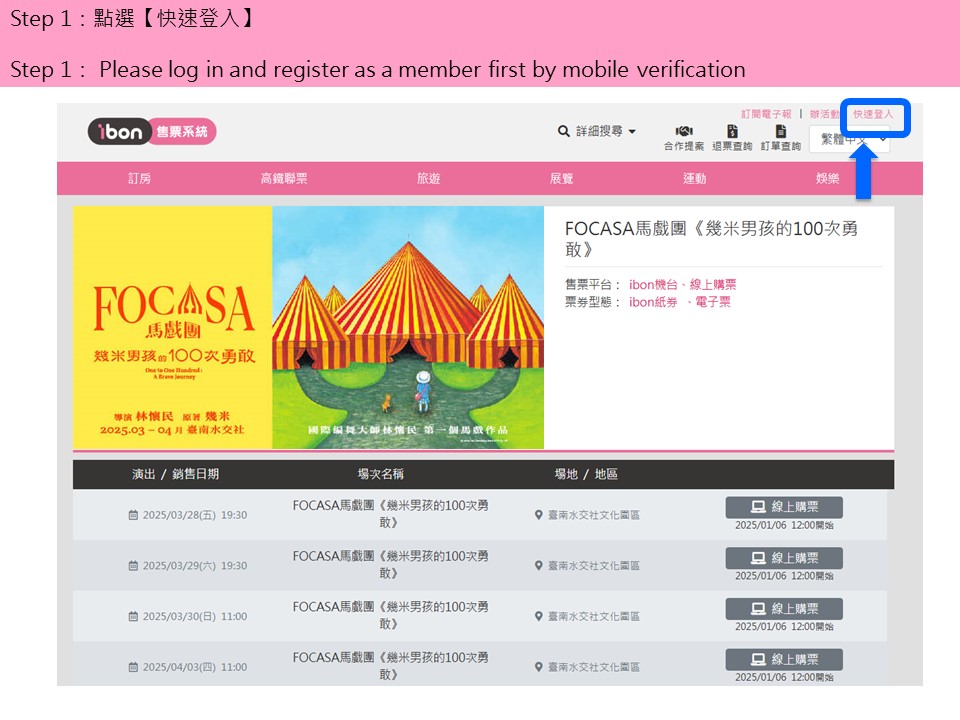960x720 pixels.
Task: Click the ibon機台 sales platform link
Action: tap(652, 285)
